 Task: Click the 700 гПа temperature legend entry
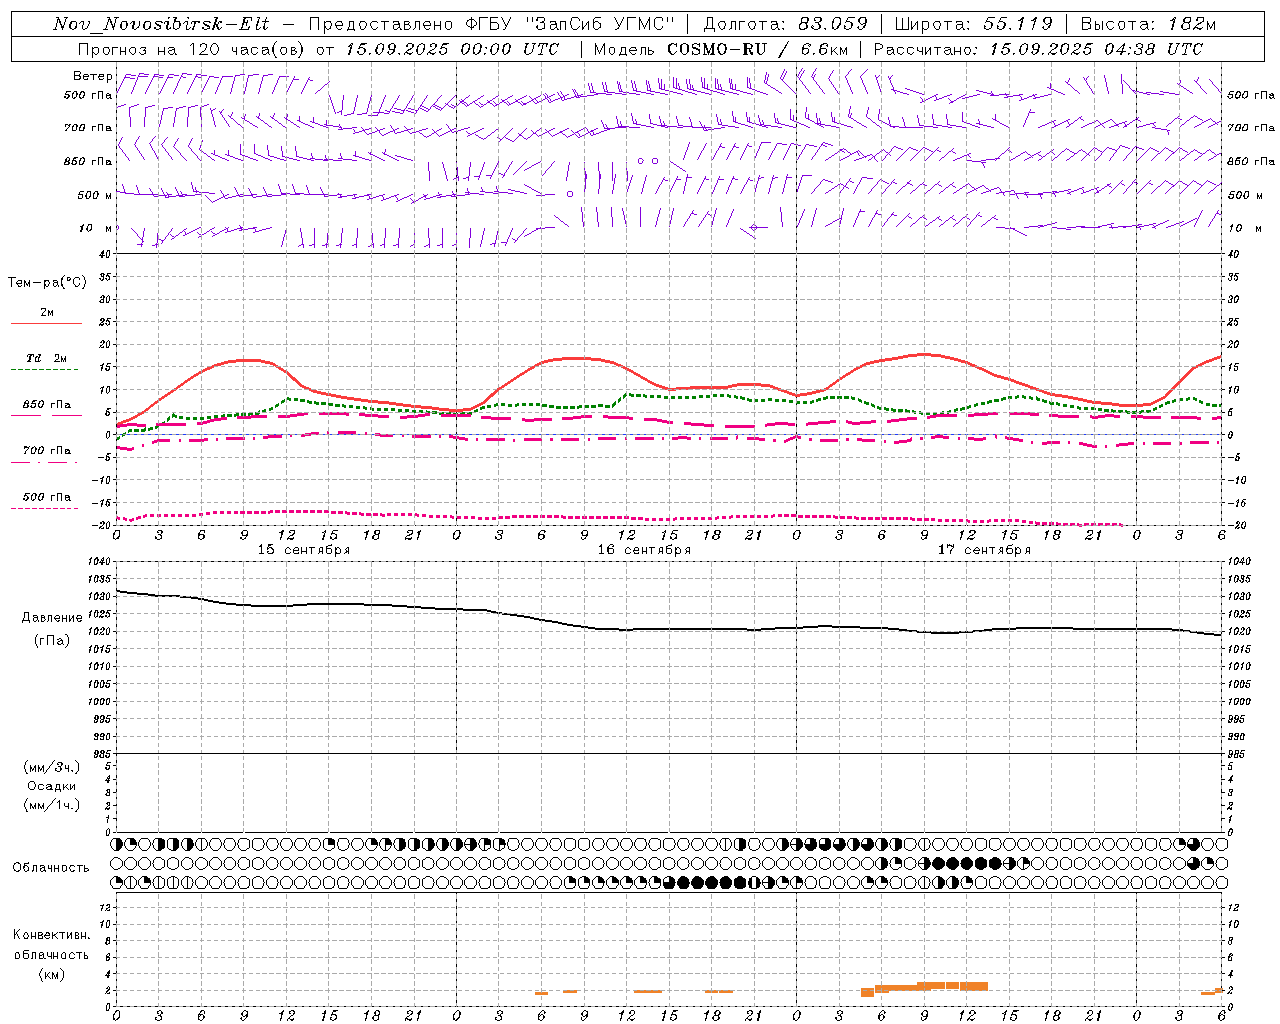(47, 451)
